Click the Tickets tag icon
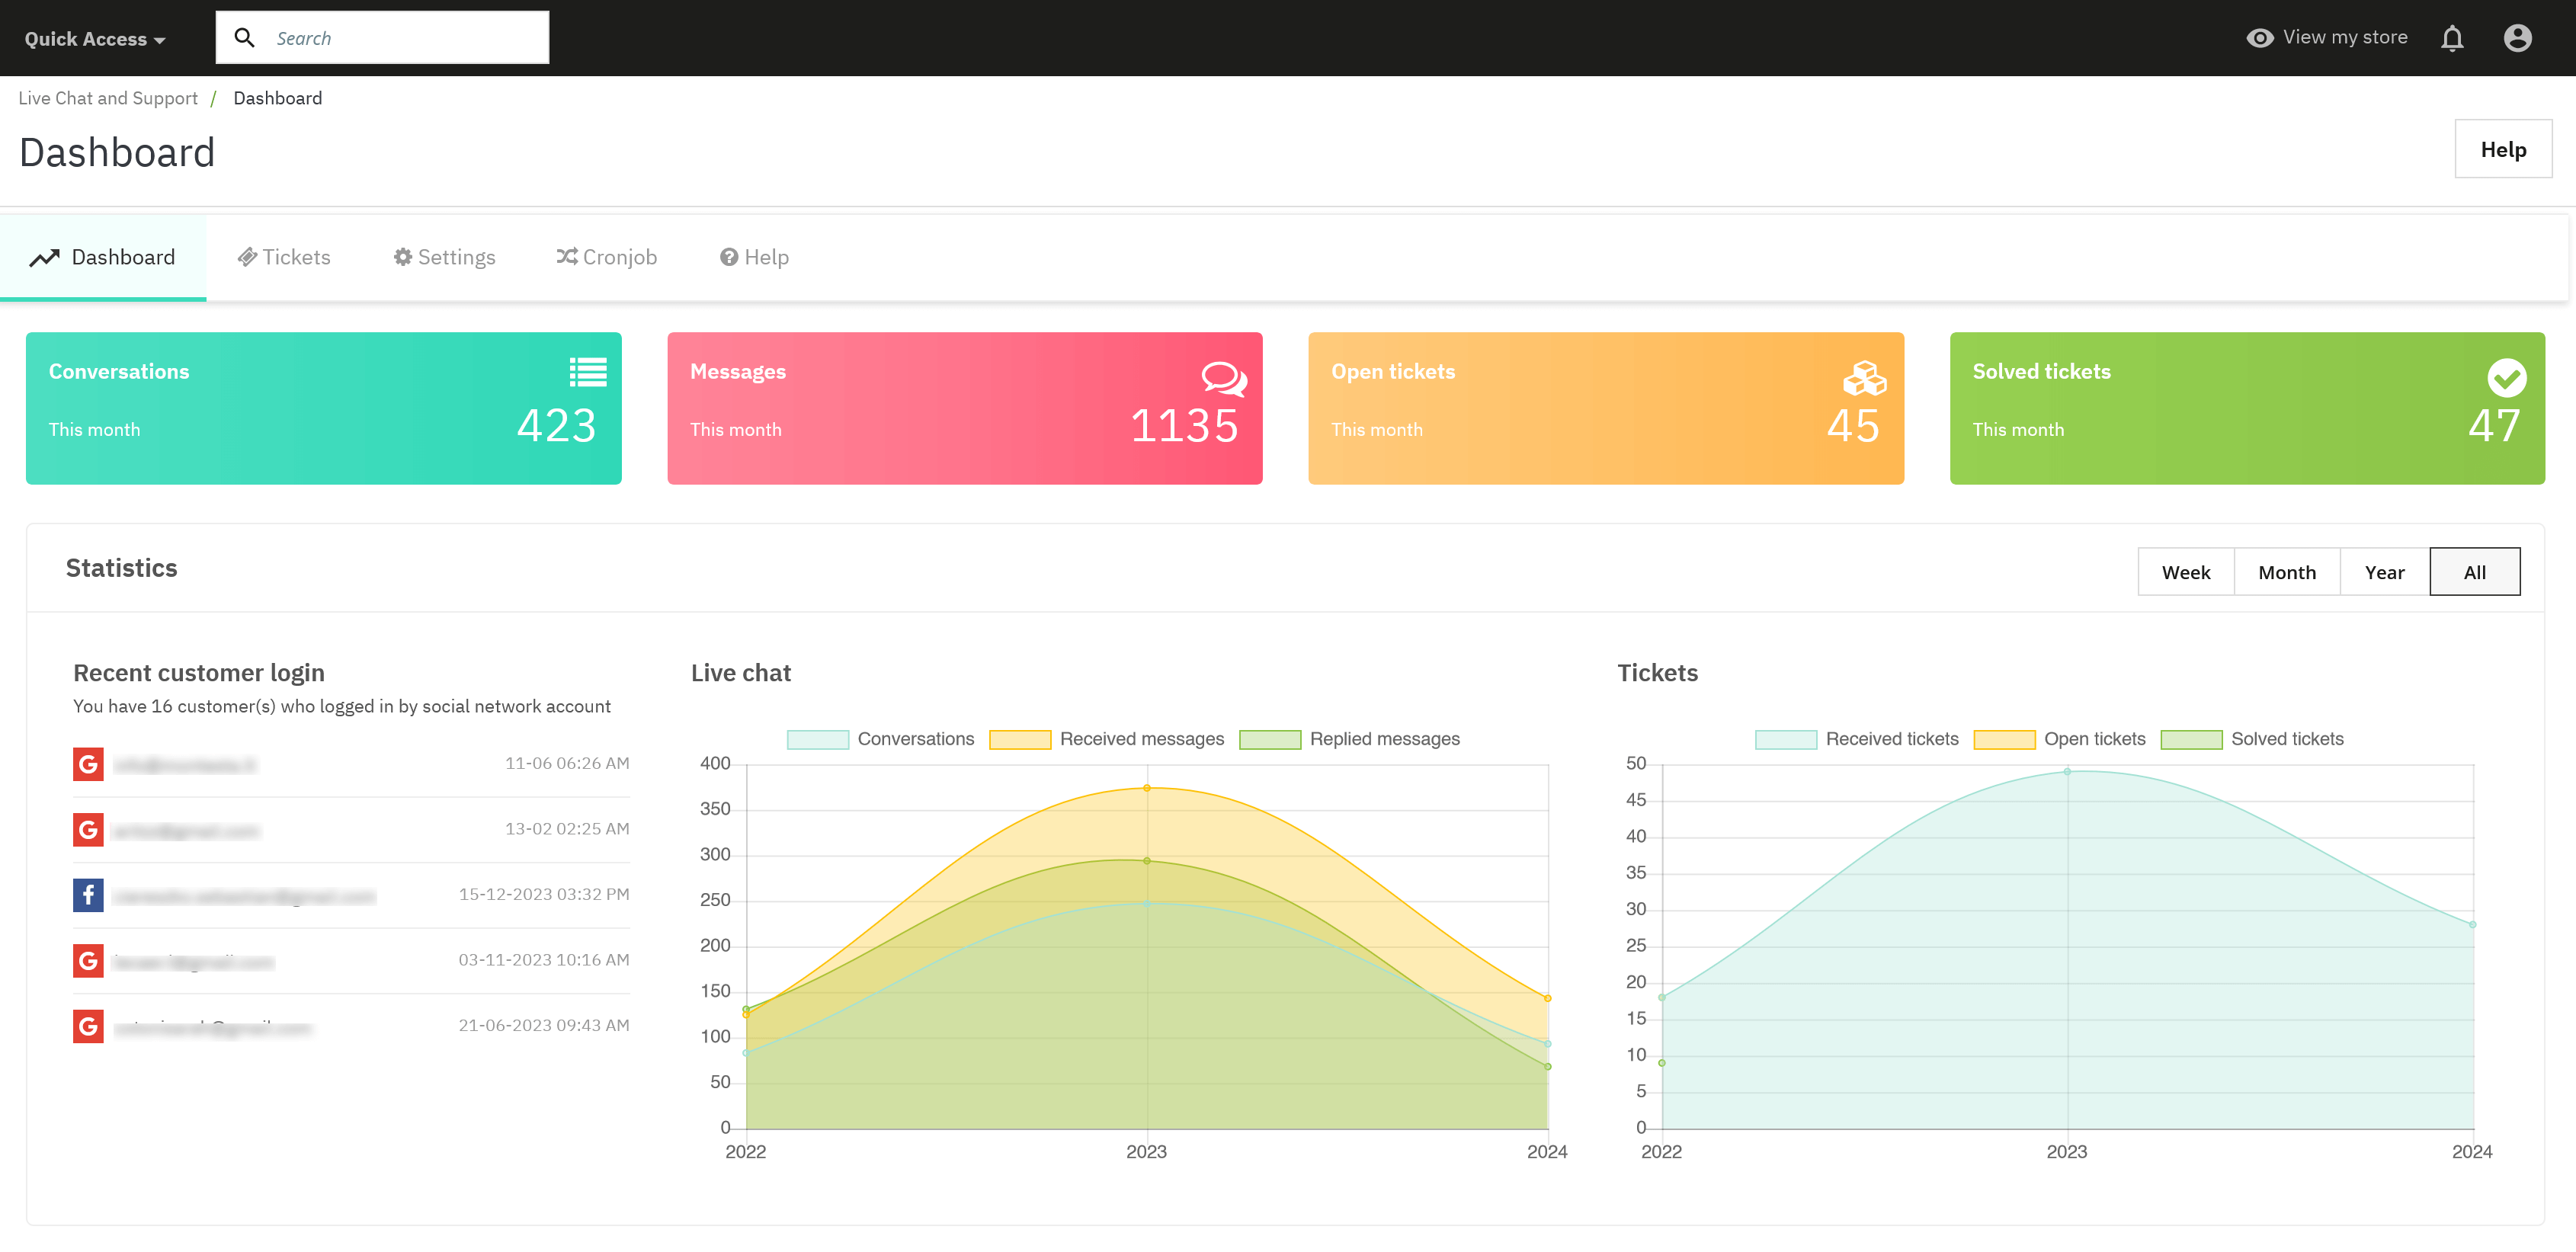Screen dimensions: 2576x1252 (x=247, y=258)
